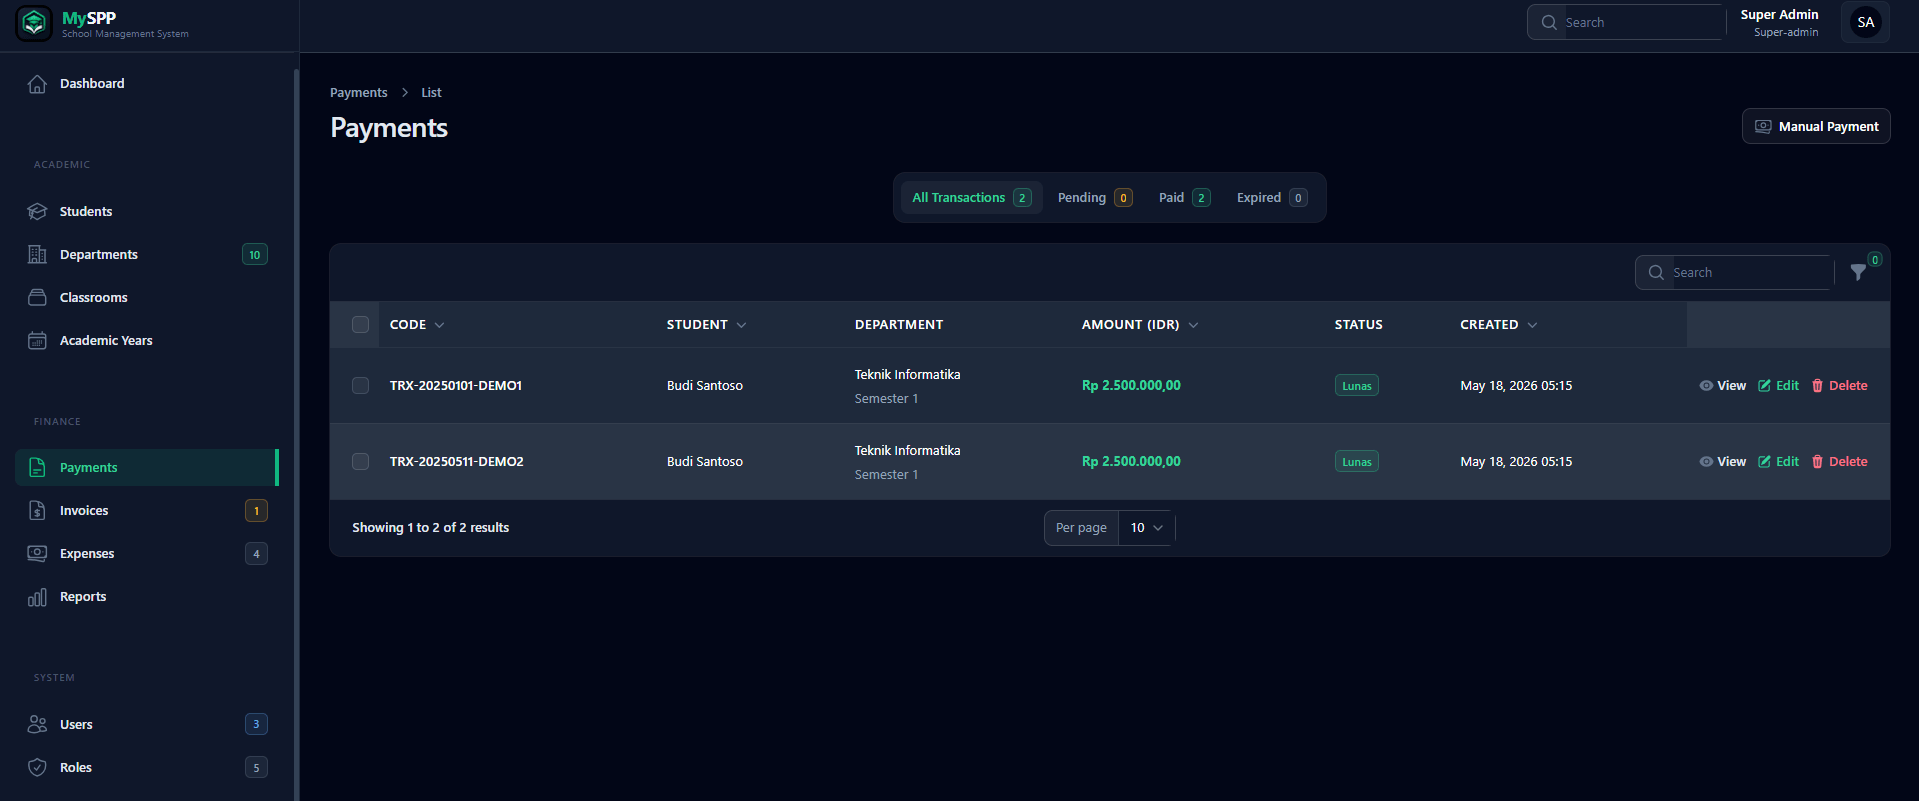Switch to the Pending tab

[1095, 198]
